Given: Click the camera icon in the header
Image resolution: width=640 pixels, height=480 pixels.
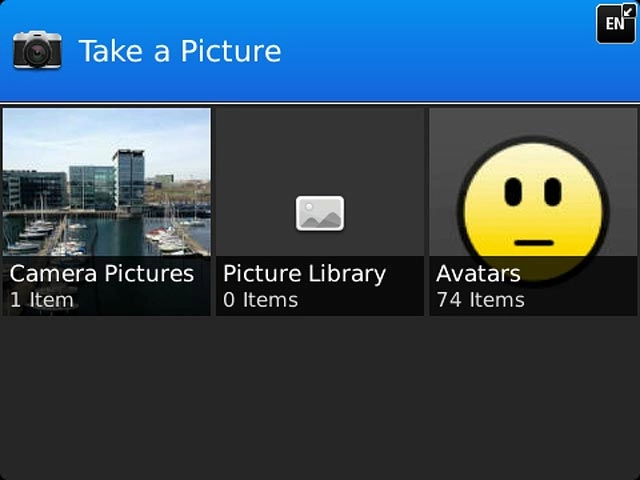Looking at the screenshot, I should [x=37, y=50].
